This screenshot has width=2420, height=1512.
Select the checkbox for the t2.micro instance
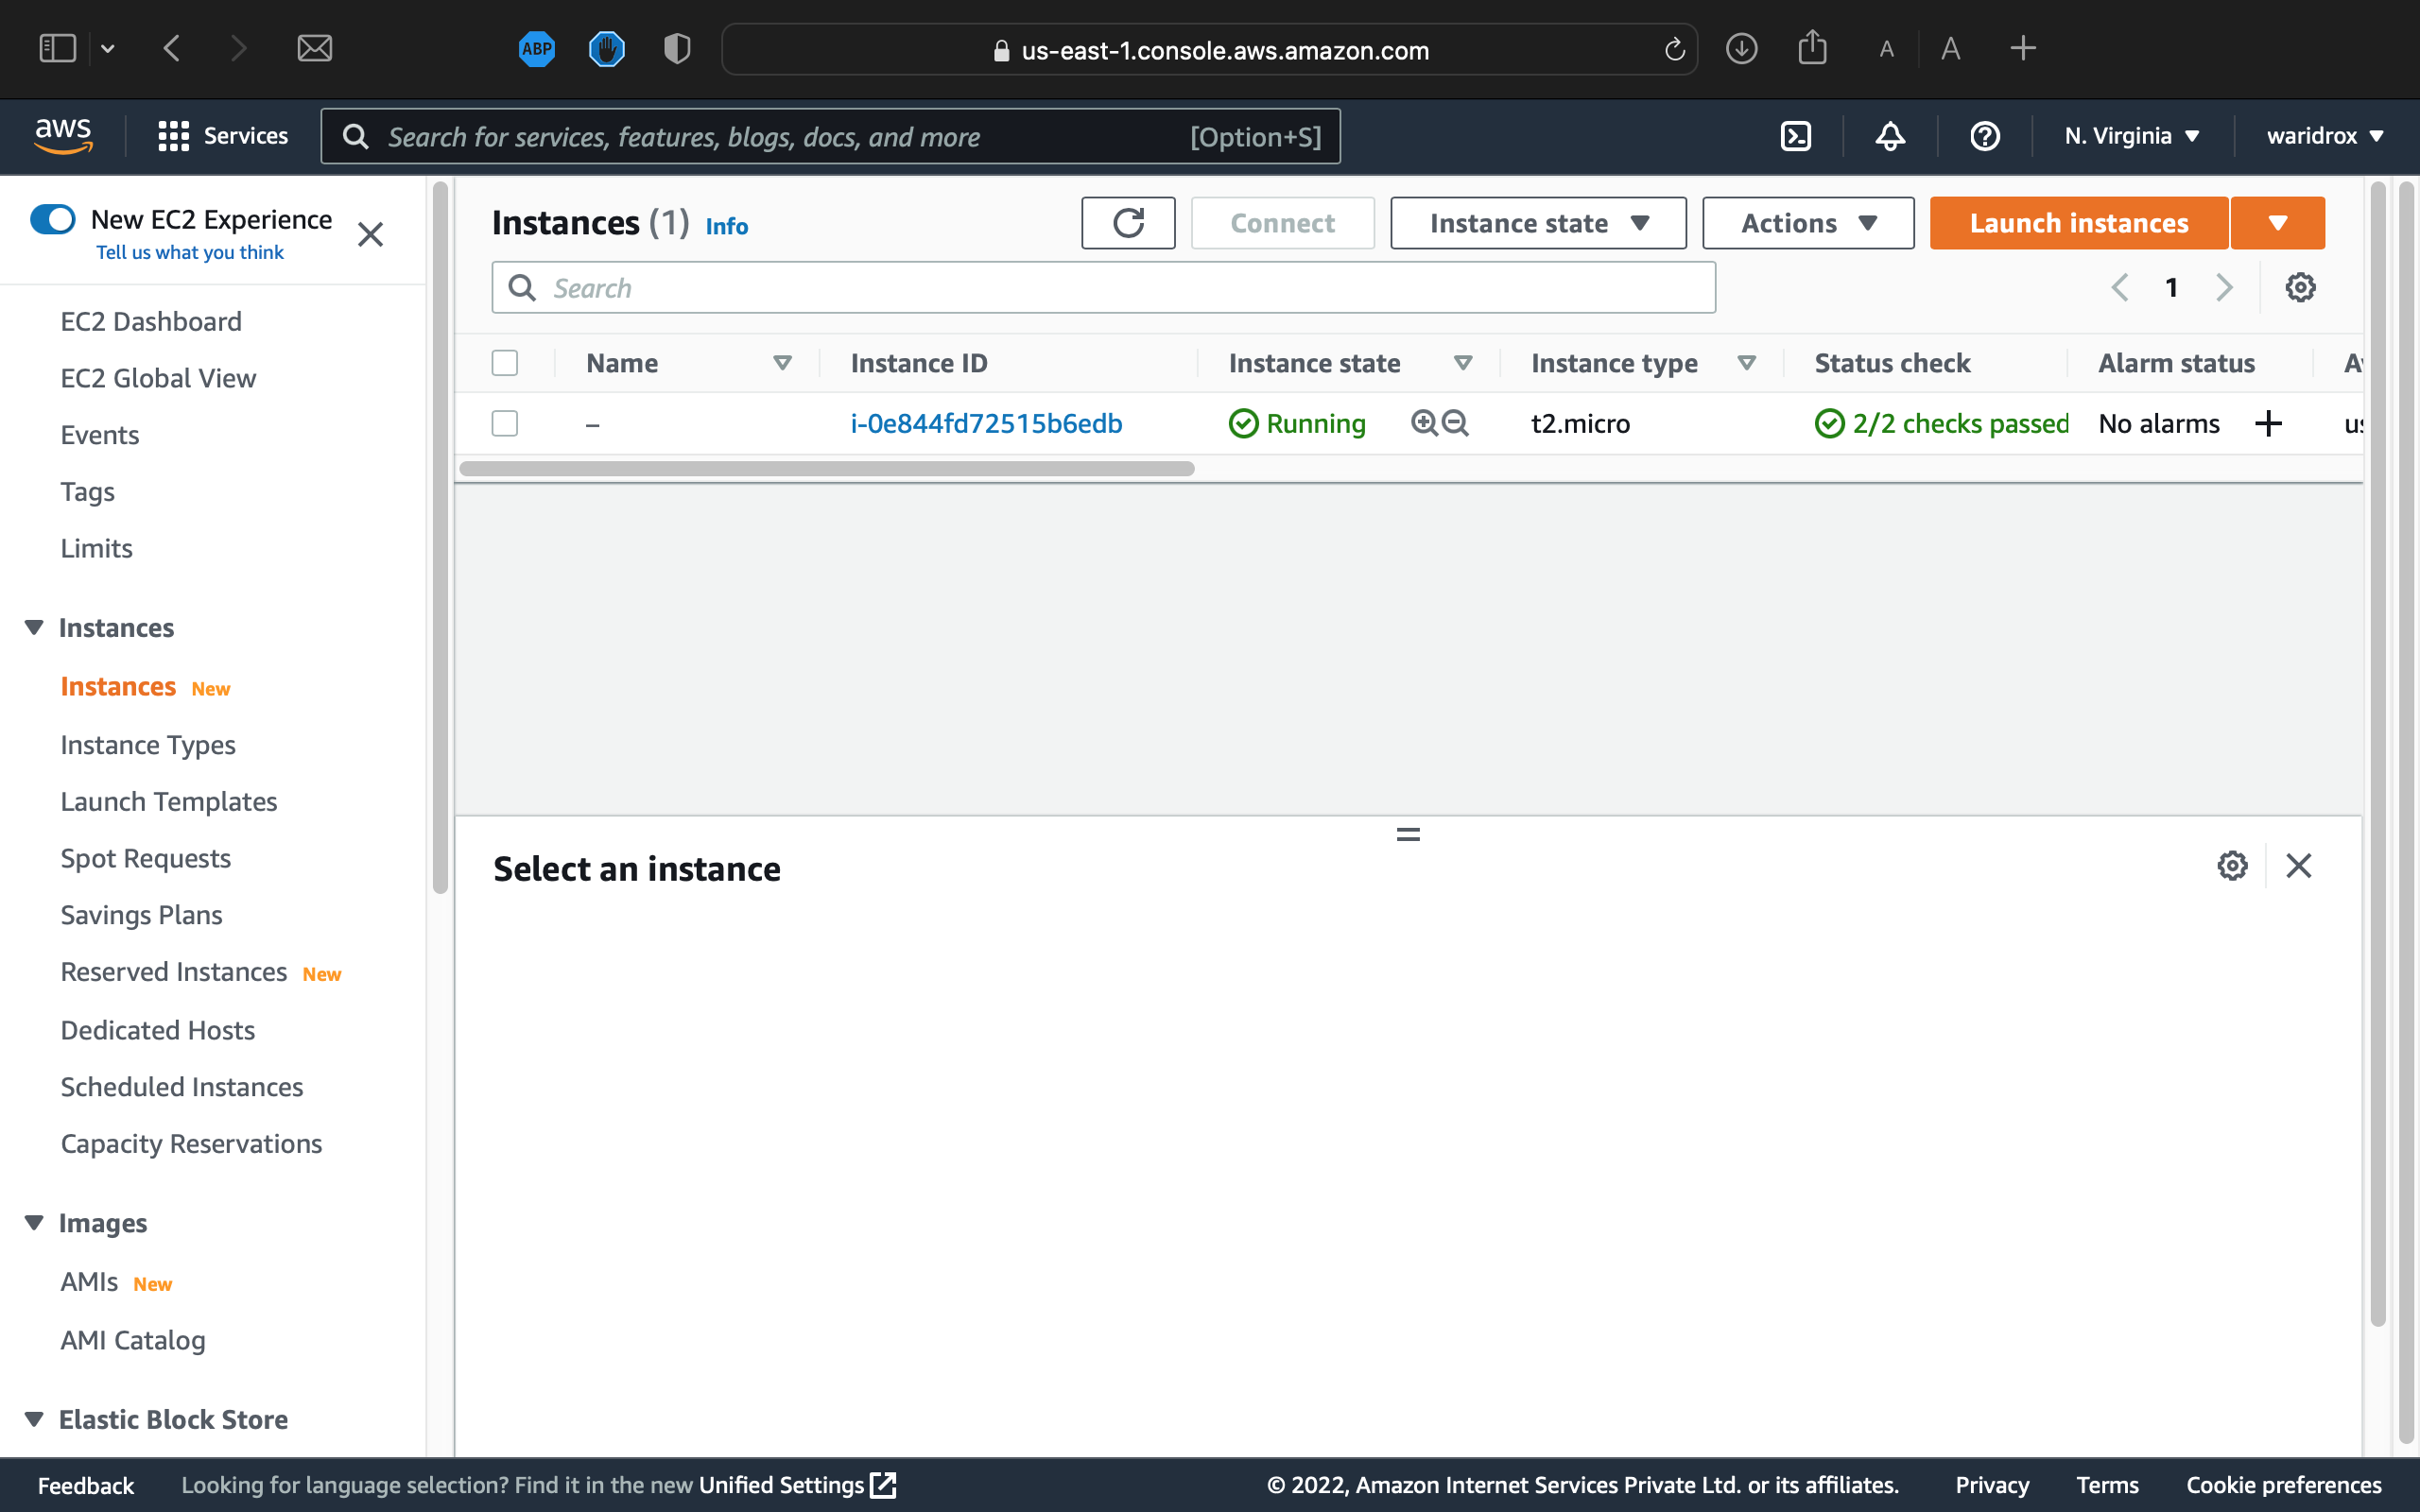coord(505,423)
